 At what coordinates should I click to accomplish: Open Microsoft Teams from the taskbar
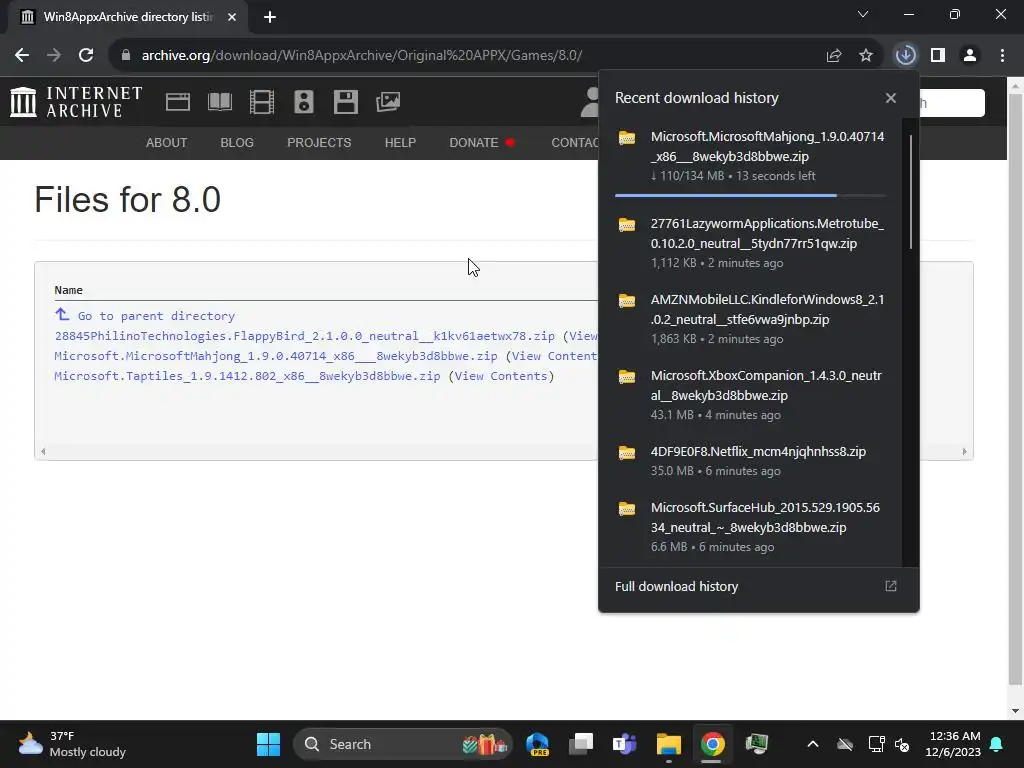pos(624,744)
